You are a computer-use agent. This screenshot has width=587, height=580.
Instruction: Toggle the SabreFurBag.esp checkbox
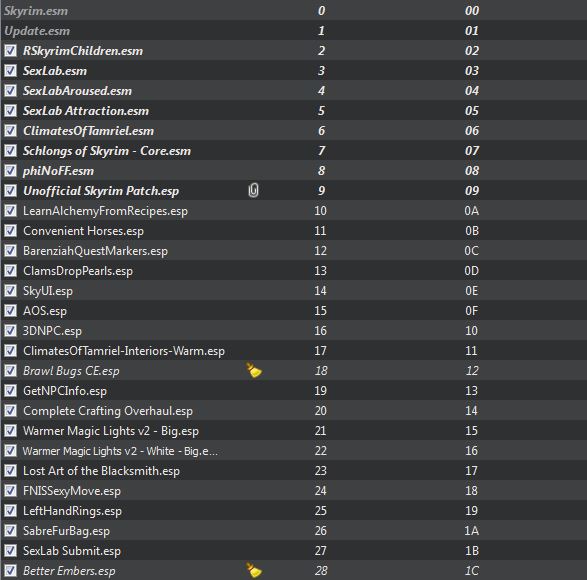[x=10, y=531]
